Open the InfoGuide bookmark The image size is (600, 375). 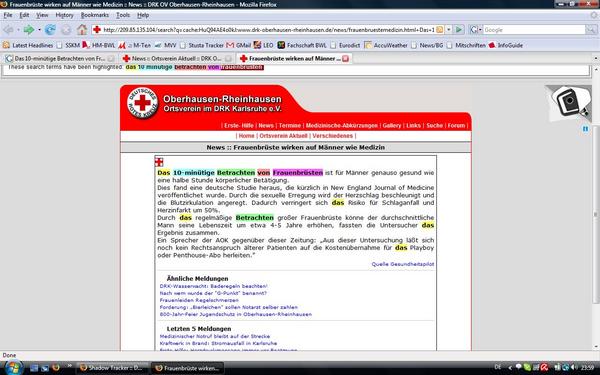505,45
